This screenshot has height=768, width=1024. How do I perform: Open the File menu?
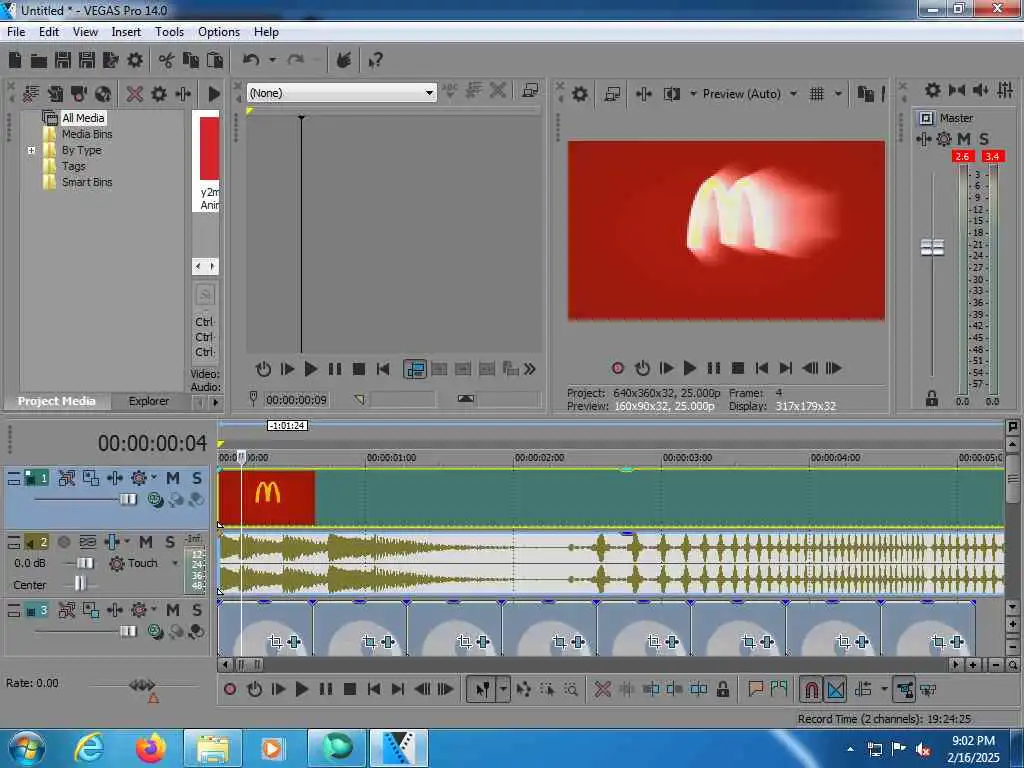(16, 32)
